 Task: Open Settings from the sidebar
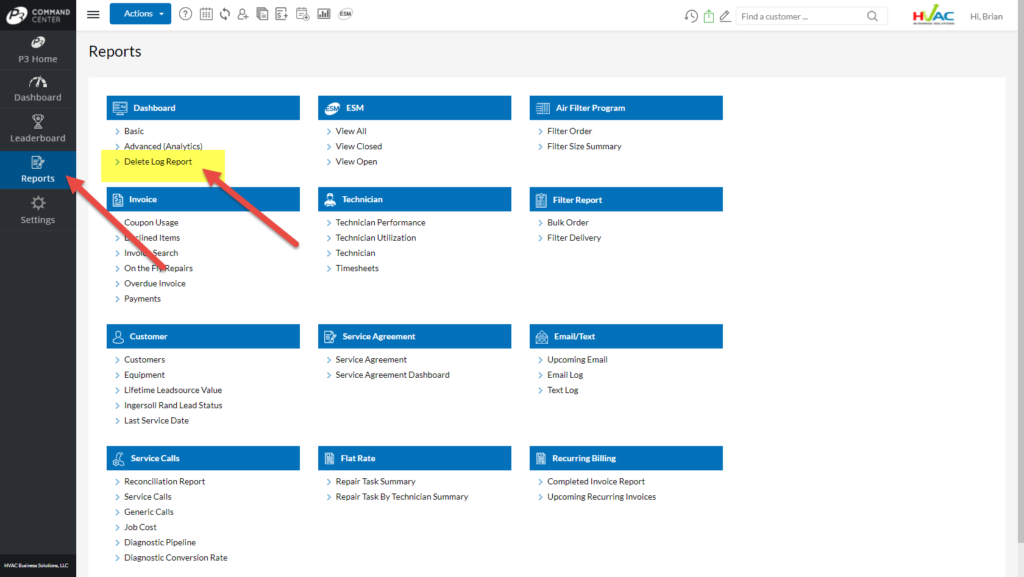(x=37, y=207)
